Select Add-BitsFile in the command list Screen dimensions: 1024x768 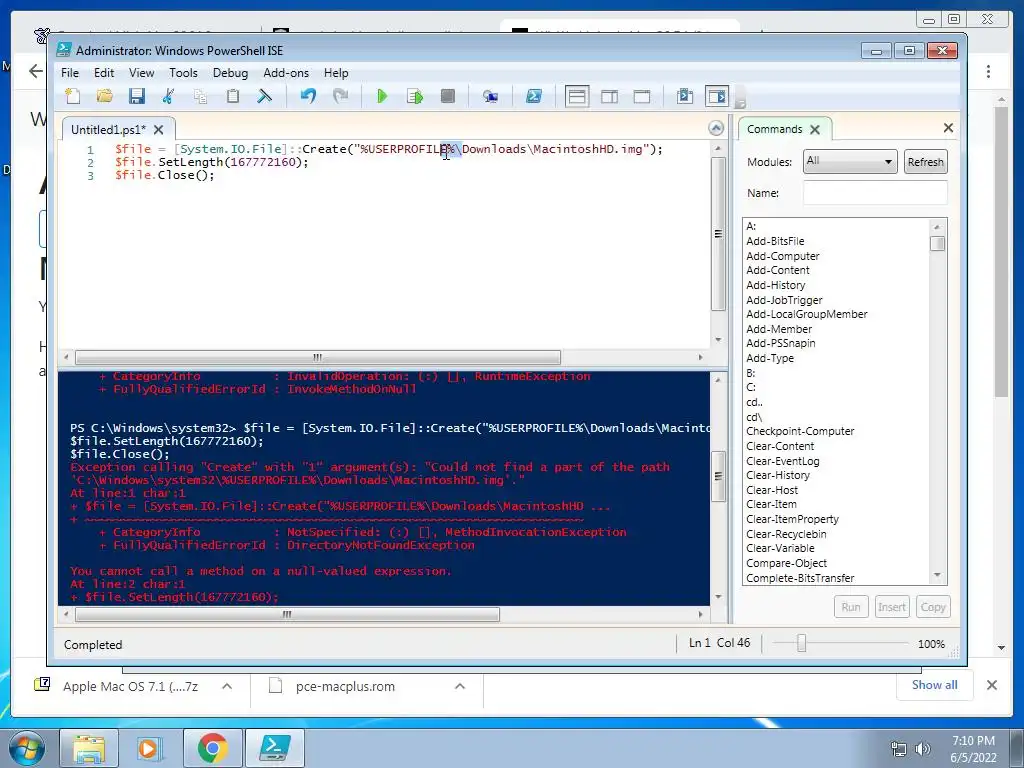click(775, 241)
